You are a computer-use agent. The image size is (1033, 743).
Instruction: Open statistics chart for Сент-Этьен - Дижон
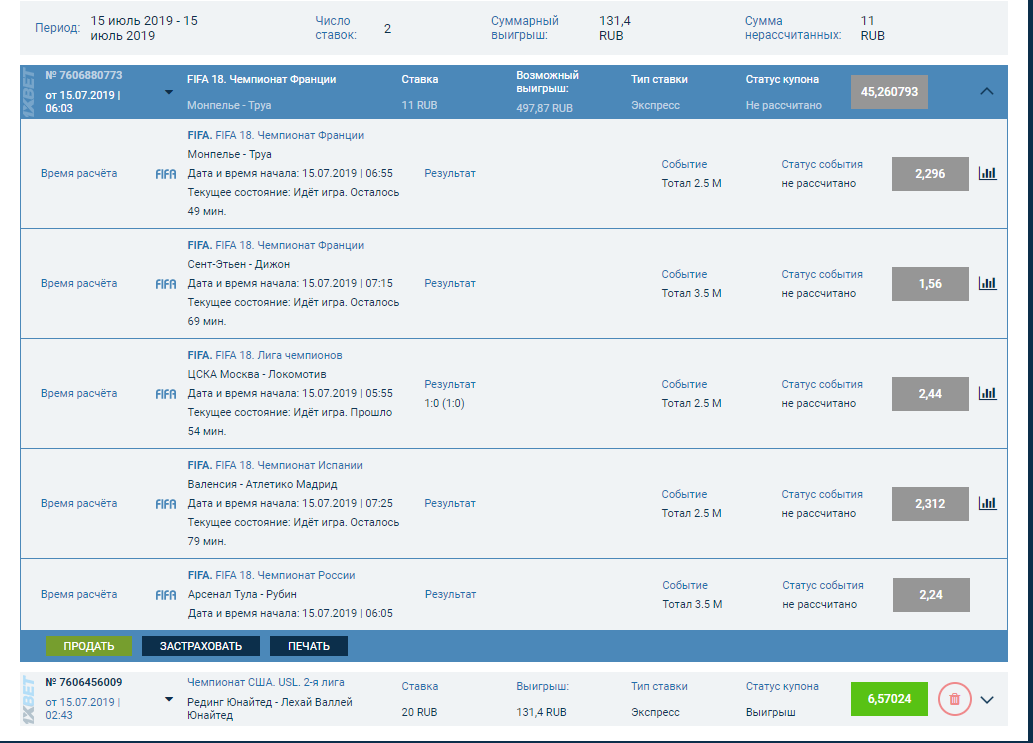(987, 283)
